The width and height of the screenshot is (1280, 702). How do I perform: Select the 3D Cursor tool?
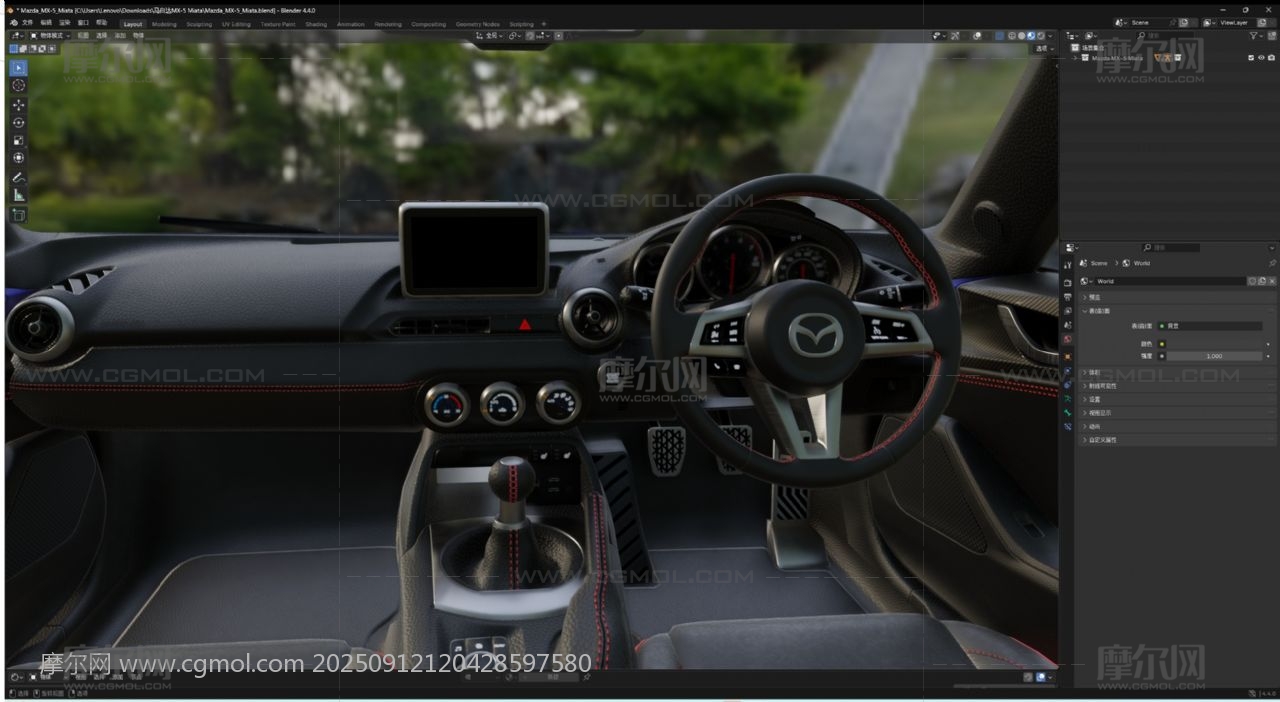[19, 86]
